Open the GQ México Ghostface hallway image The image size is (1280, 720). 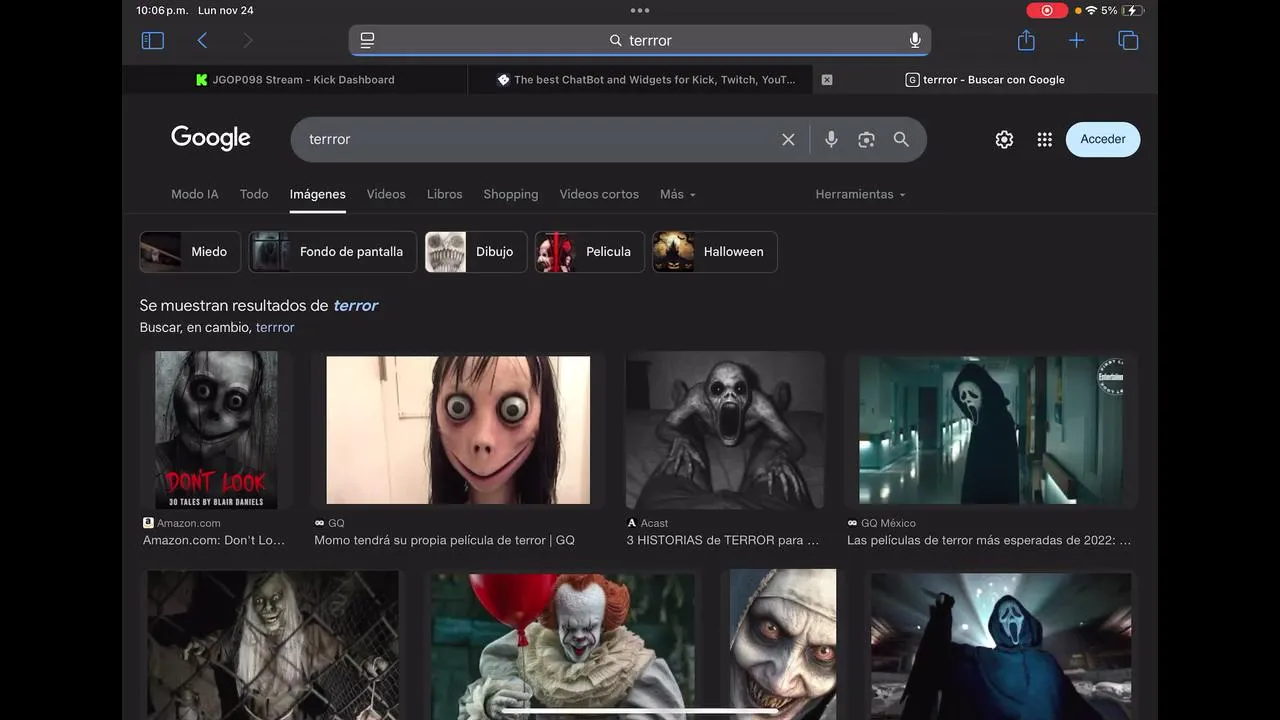pyautogui.click(x=991, y=430)
